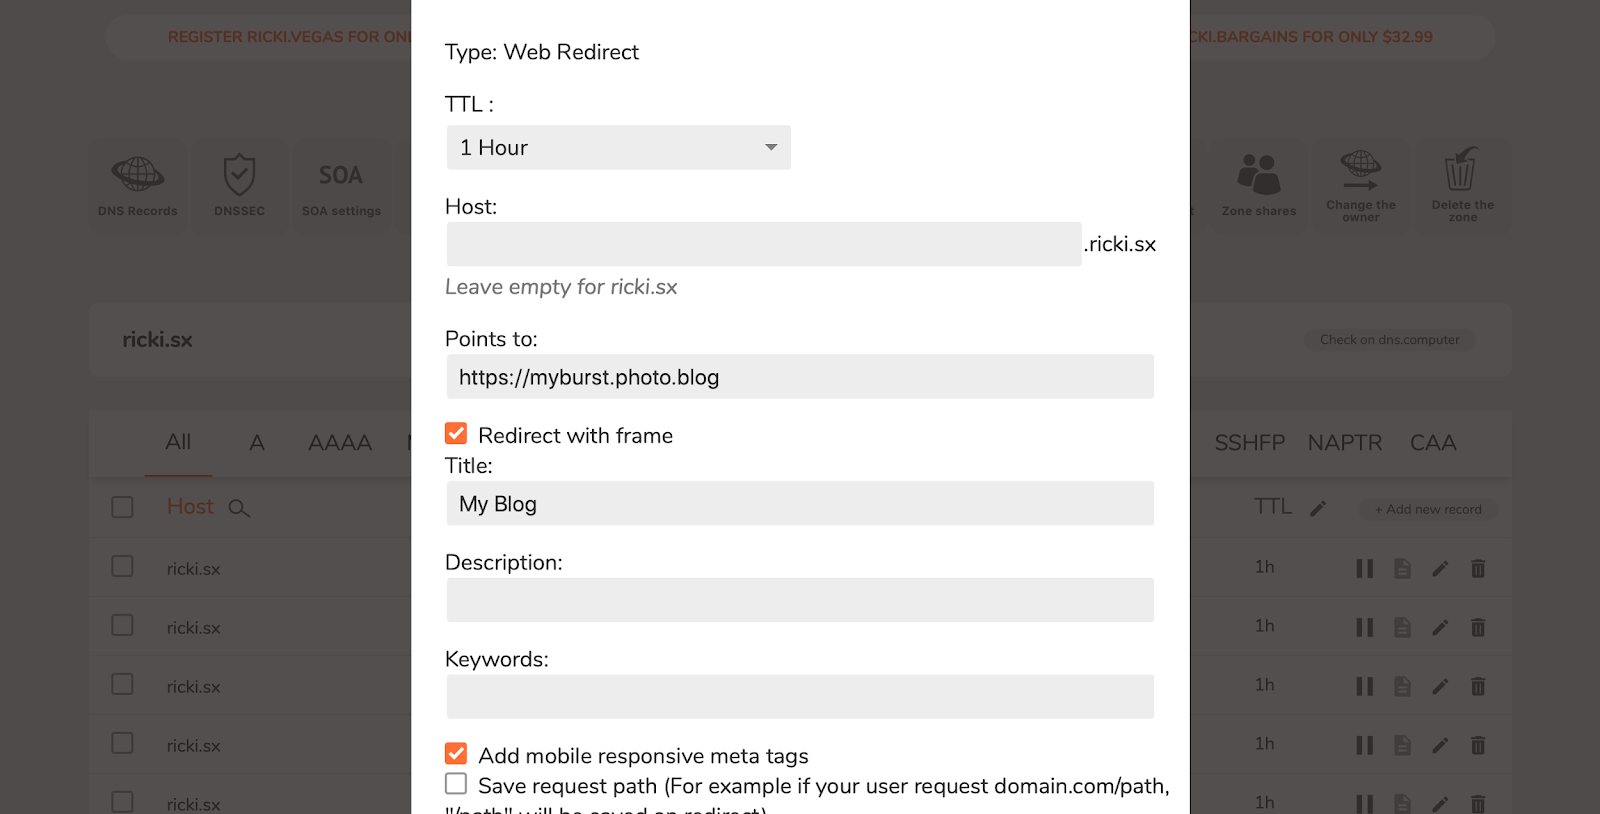This screenshot has width=1600, height=814.
Task: Switch to the AAAA records tab
Action: pos(340,443)
